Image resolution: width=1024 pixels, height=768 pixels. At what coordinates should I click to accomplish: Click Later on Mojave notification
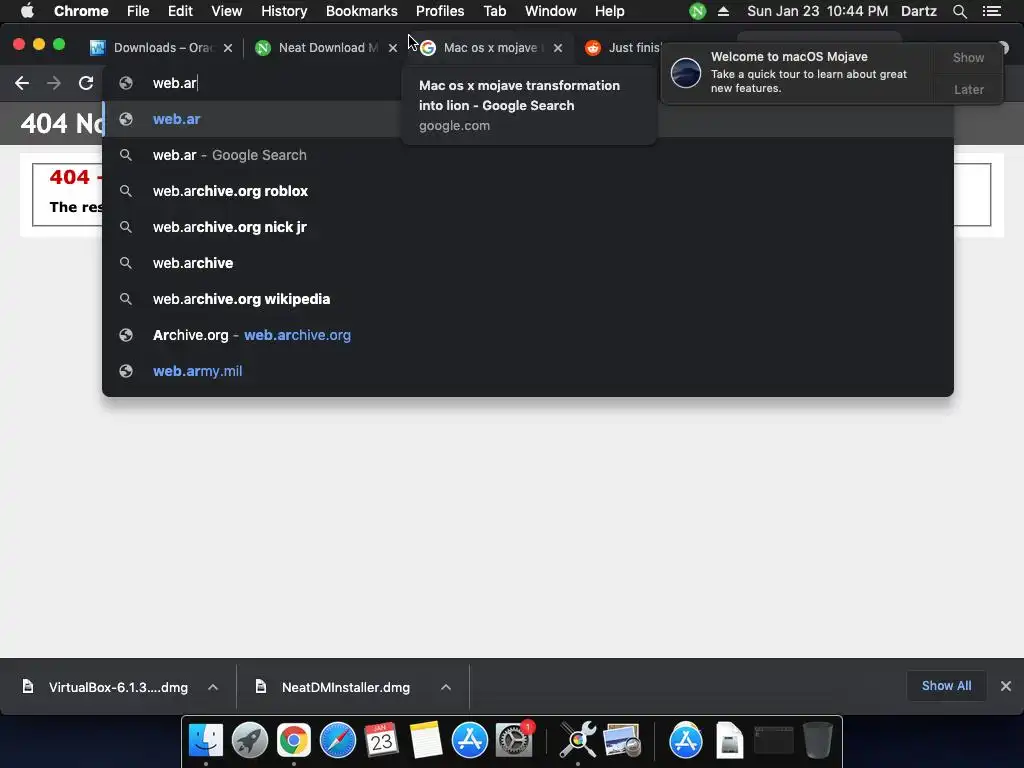(x=968, y=89)
